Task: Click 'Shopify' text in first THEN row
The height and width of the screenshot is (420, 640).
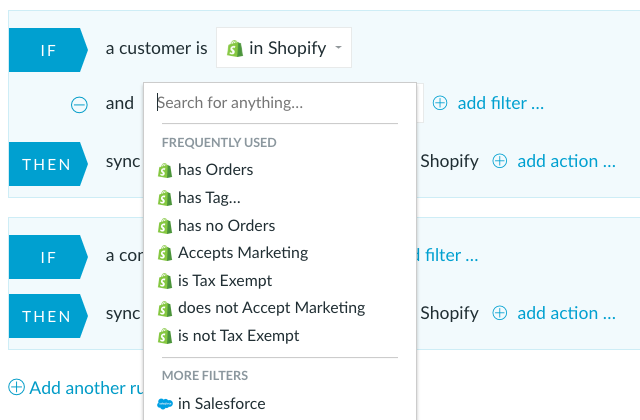Action: pos(449,161)
